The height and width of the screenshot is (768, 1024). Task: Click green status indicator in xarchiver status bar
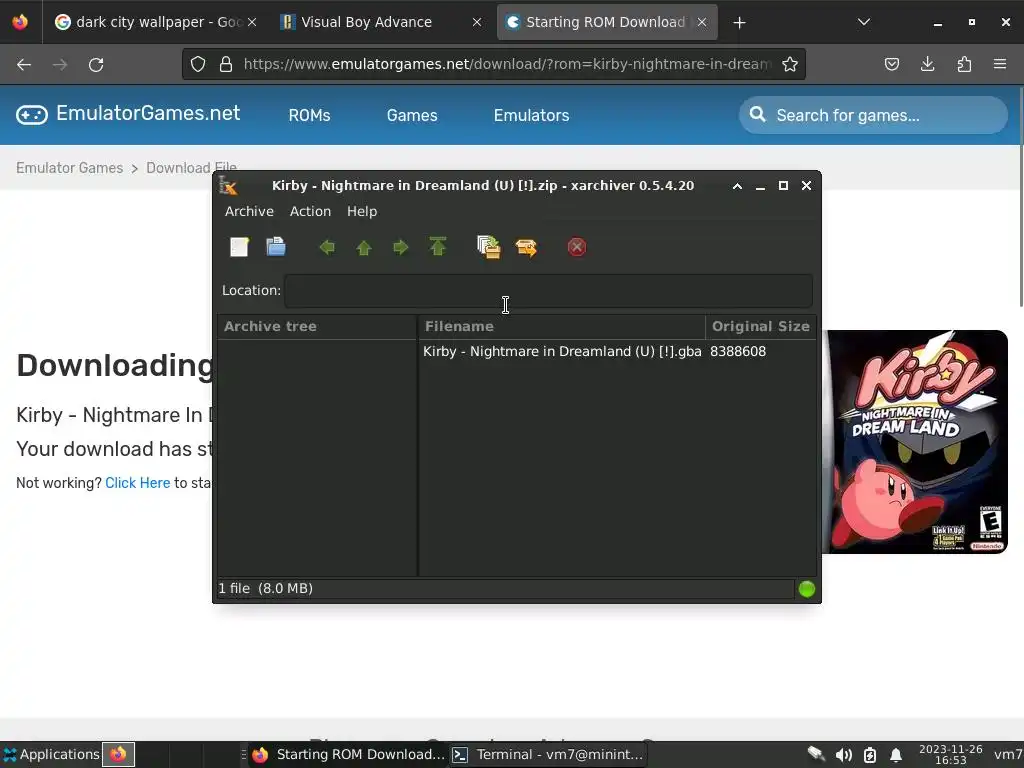tap(807, 589)
